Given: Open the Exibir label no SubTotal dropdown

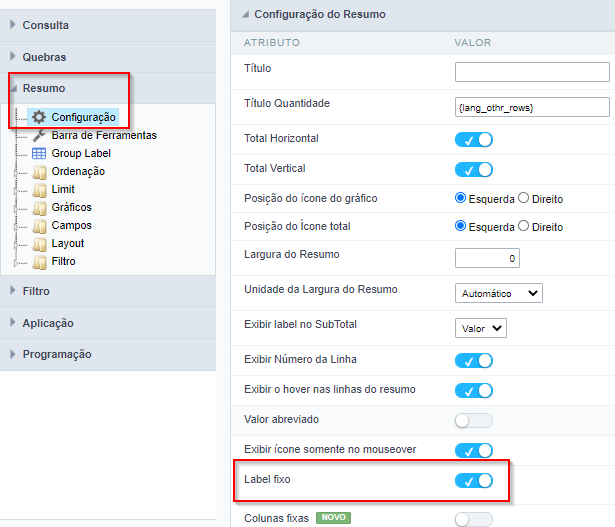Looking at the screenshot, I should [480, 328].
